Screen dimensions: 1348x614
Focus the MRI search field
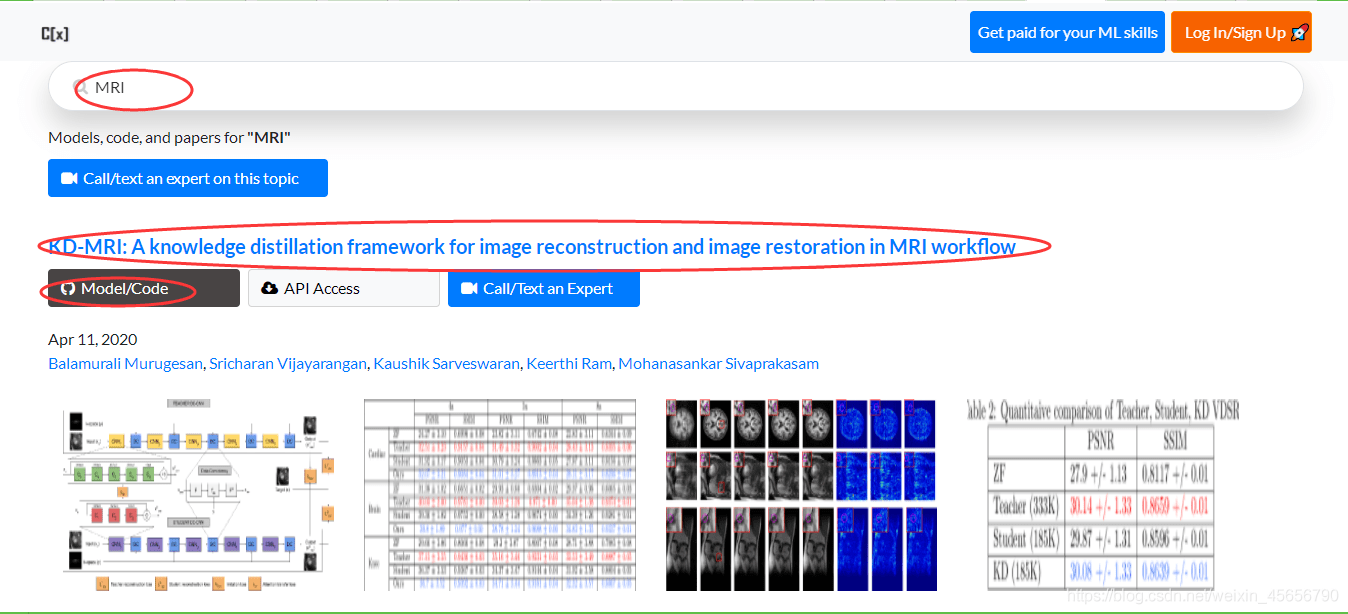(676, 87)
